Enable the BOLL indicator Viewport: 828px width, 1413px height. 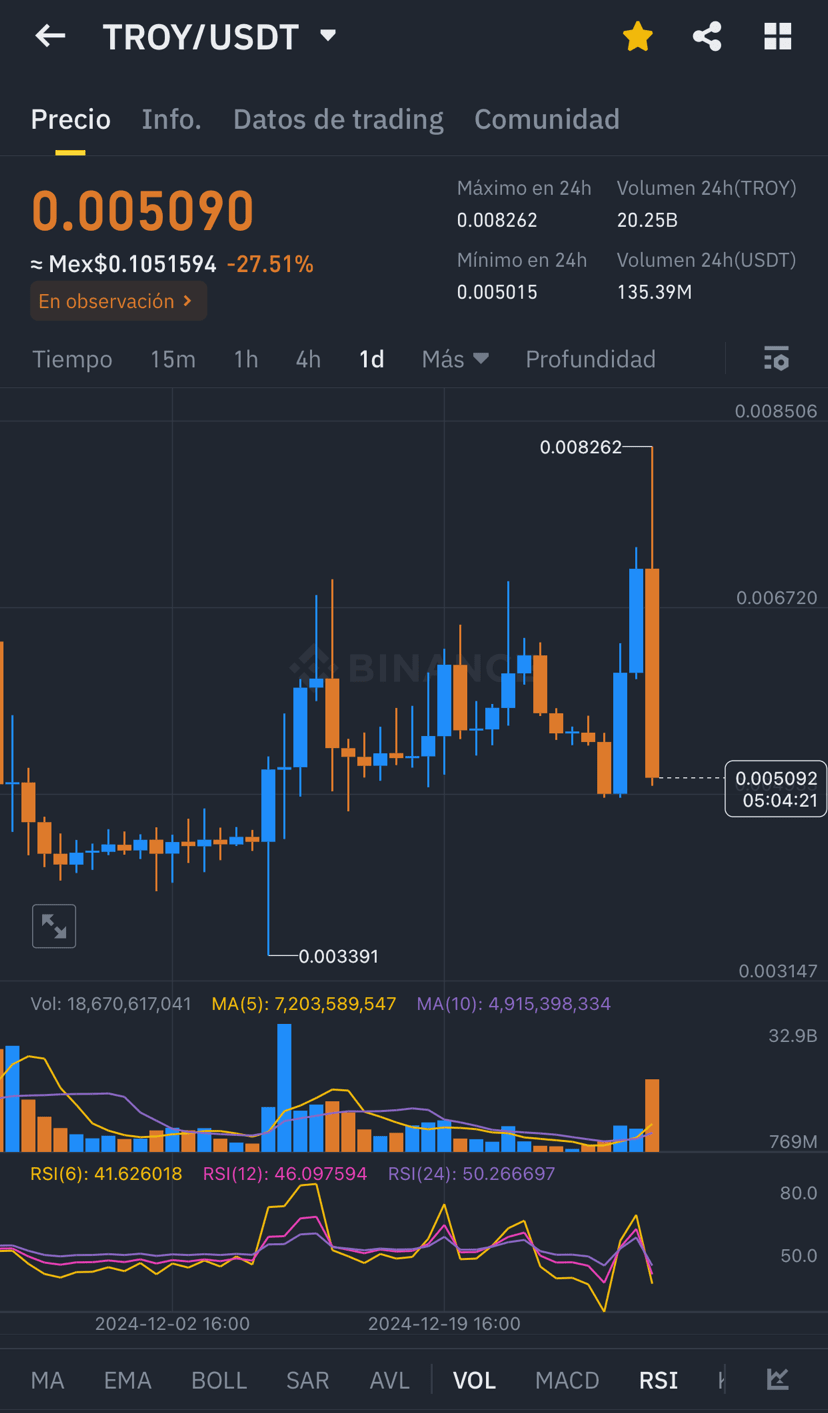[219, 1380]
